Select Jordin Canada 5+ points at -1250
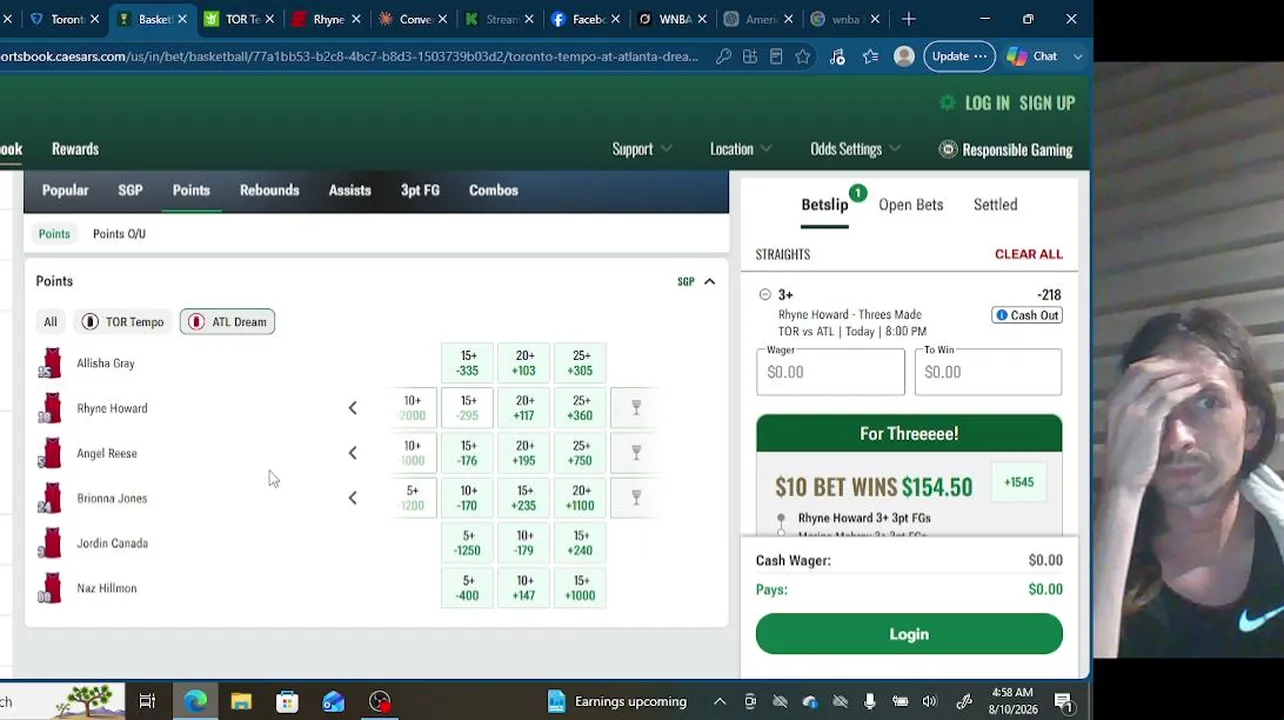The width and height of the screenshot is (1284, 720). 468,543
